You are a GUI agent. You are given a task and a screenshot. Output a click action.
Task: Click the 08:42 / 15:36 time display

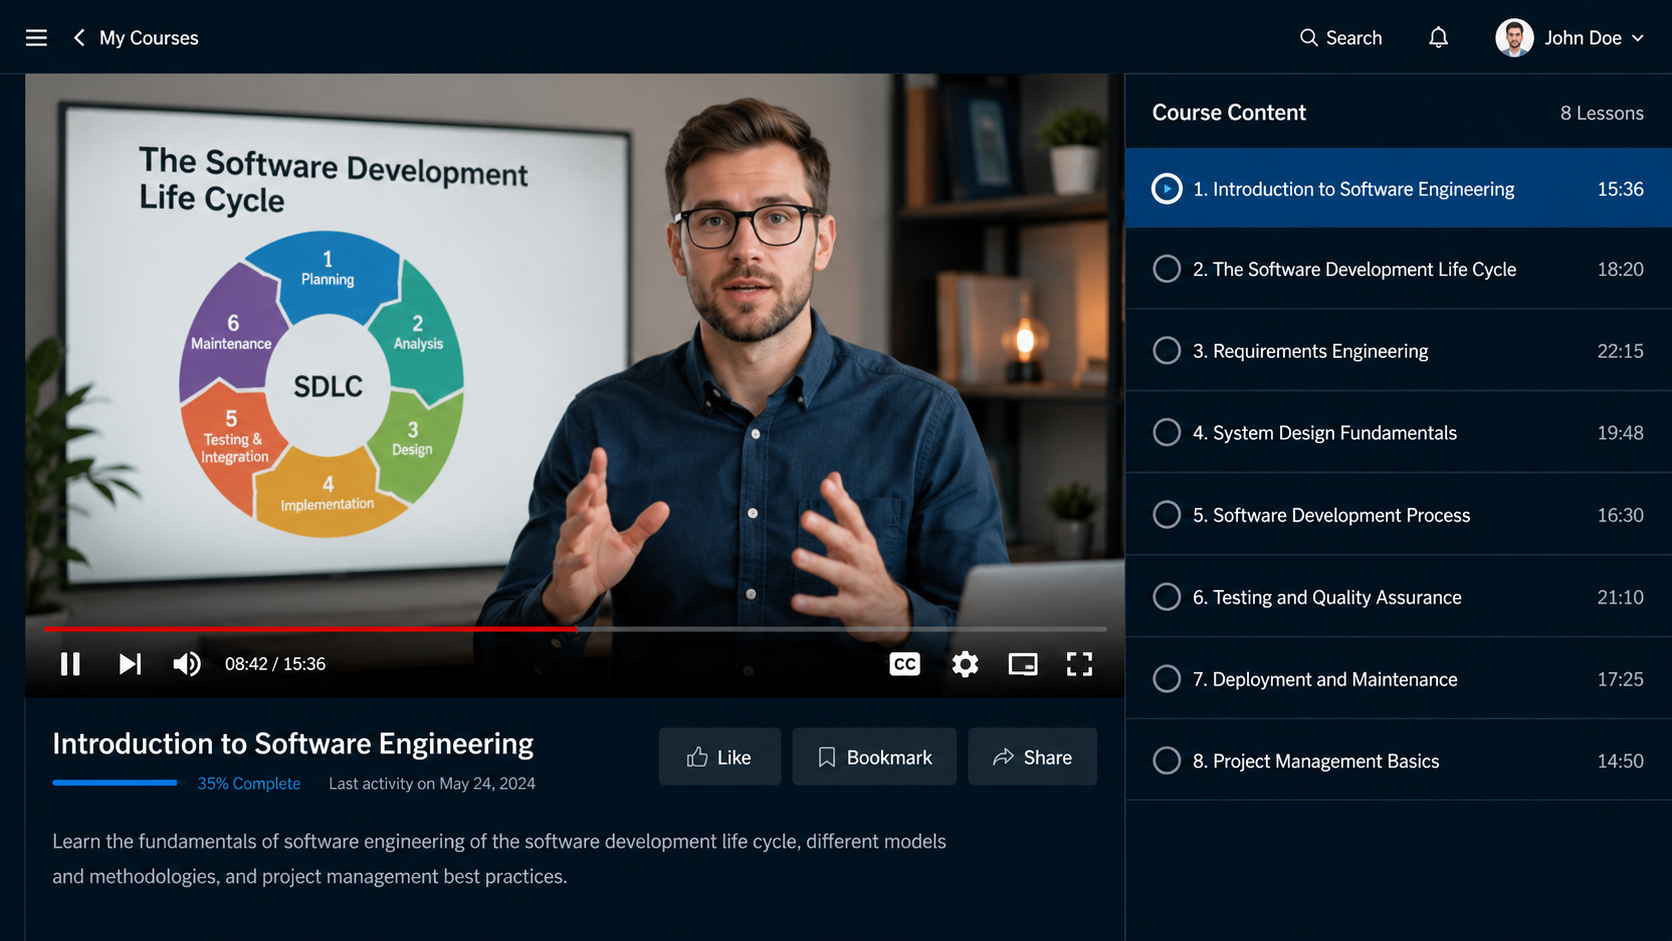point(275,664)
